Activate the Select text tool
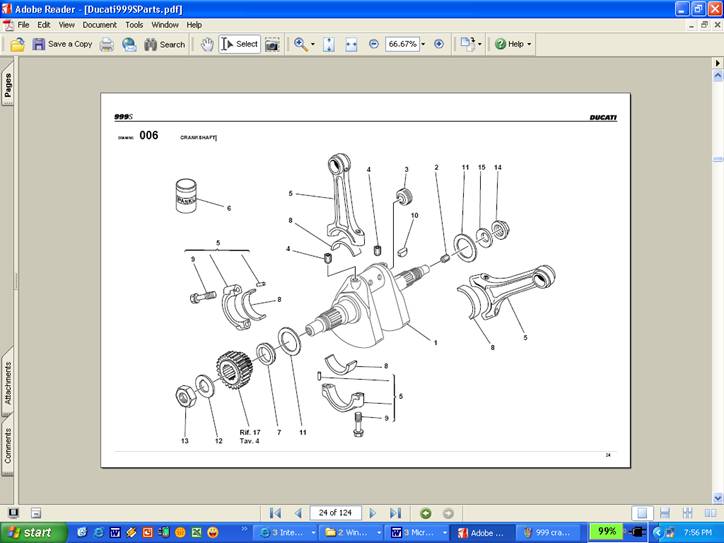This screenshot has height=543, width=724. point(240,44)
